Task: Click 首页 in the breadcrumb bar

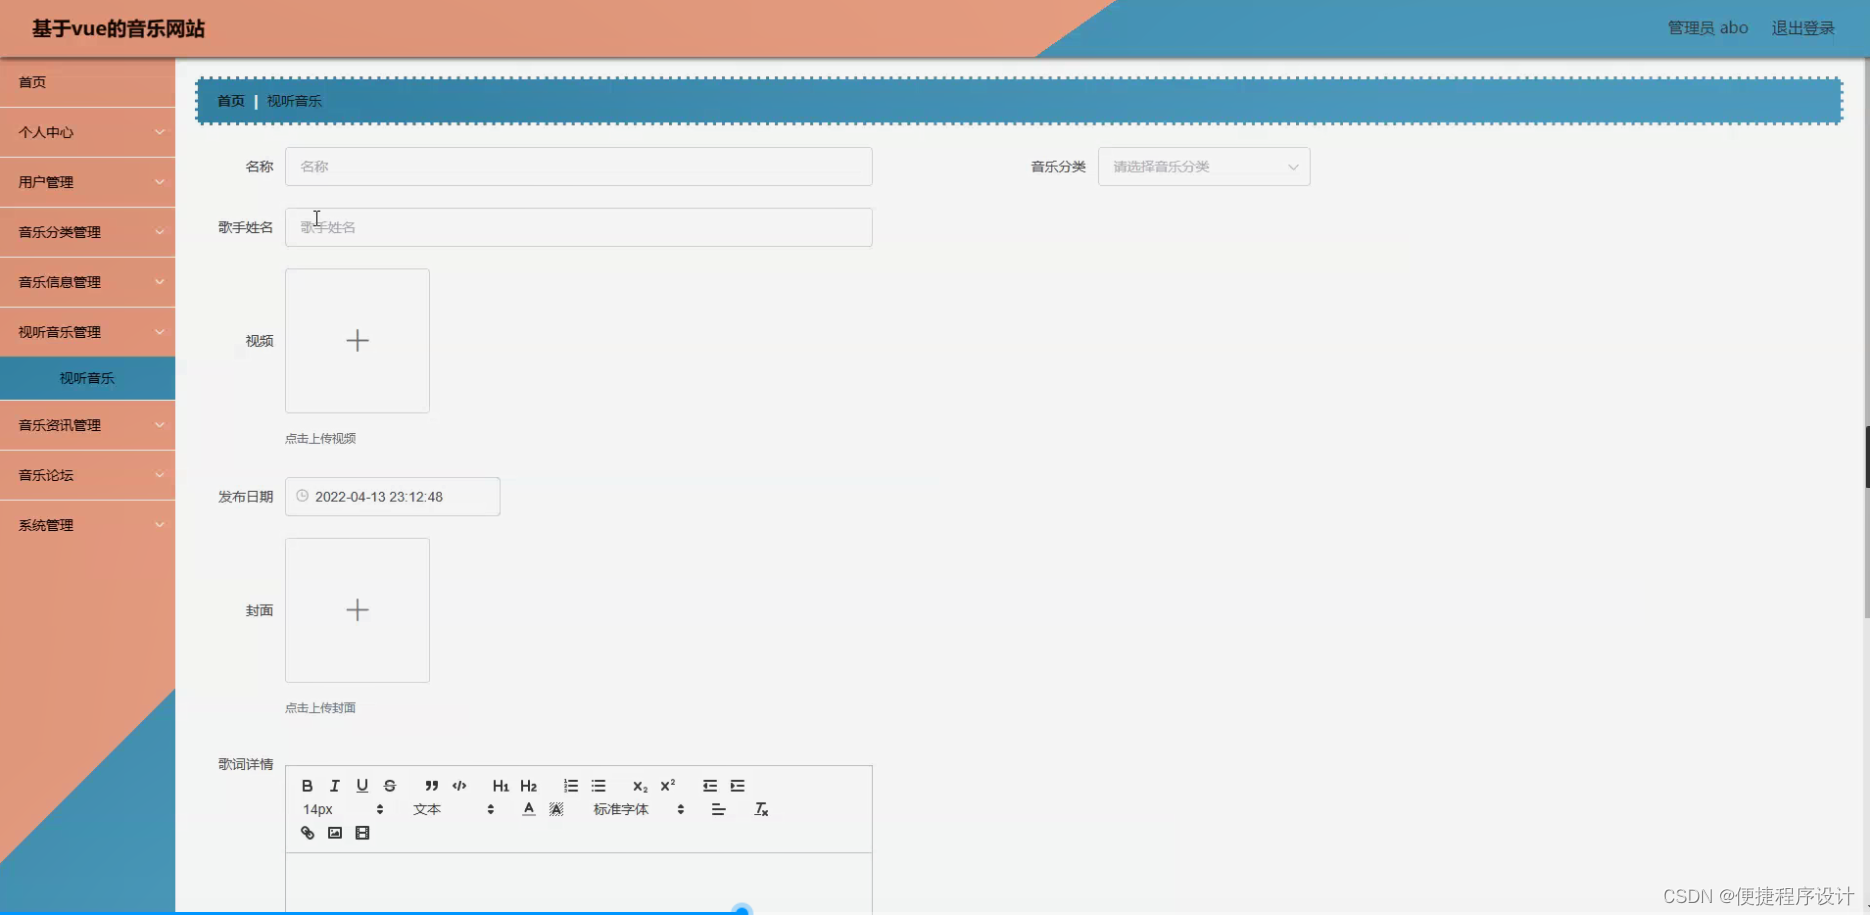Action: click(x=231, y=101)
